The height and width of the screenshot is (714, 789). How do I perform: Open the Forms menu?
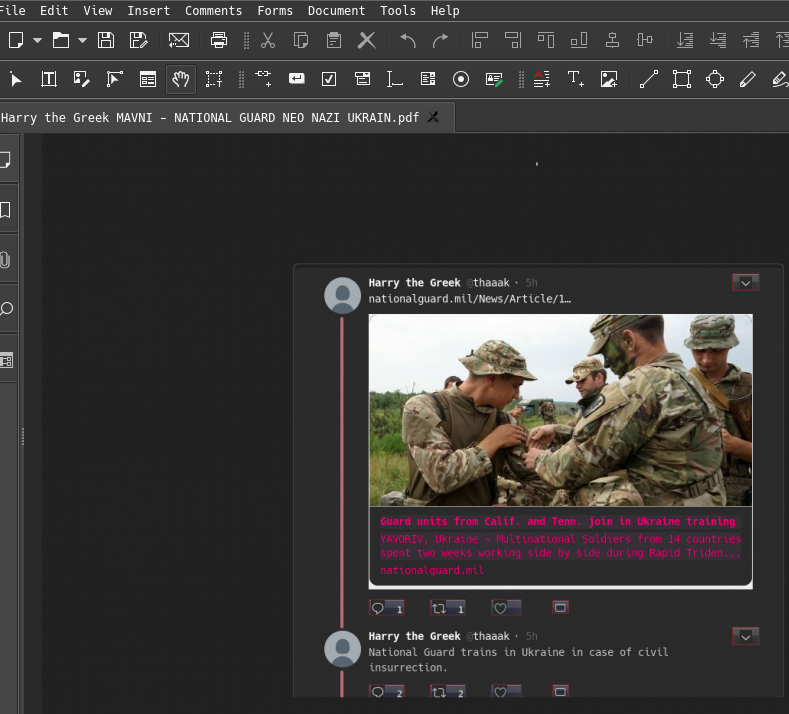[x=275, y=11]
